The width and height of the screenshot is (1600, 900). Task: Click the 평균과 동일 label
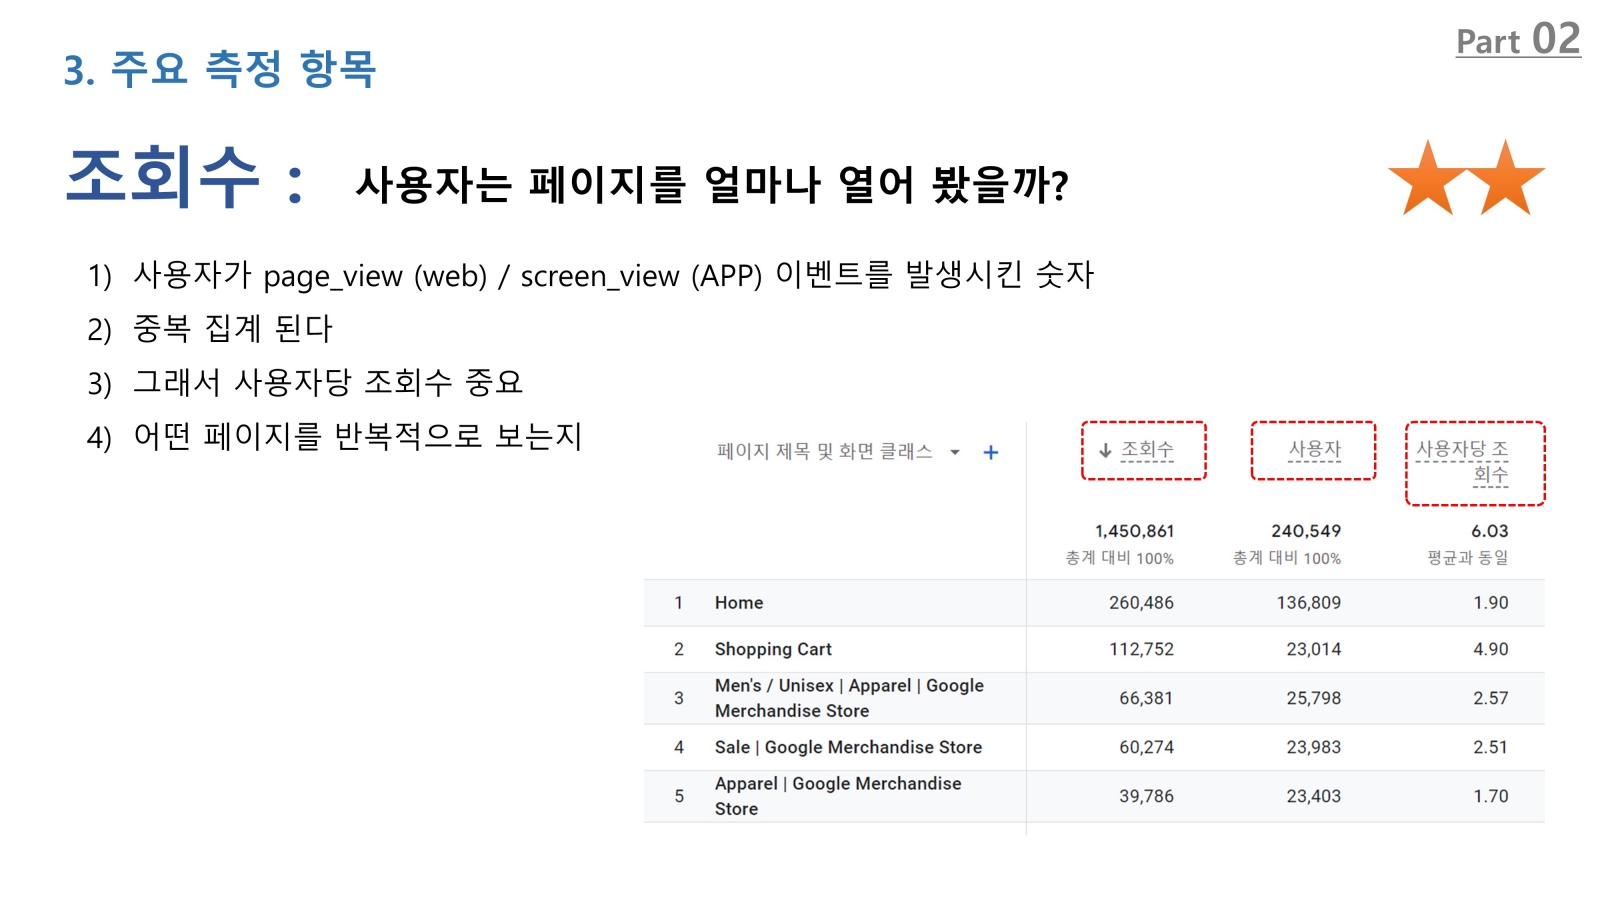tap(1468, 558)
